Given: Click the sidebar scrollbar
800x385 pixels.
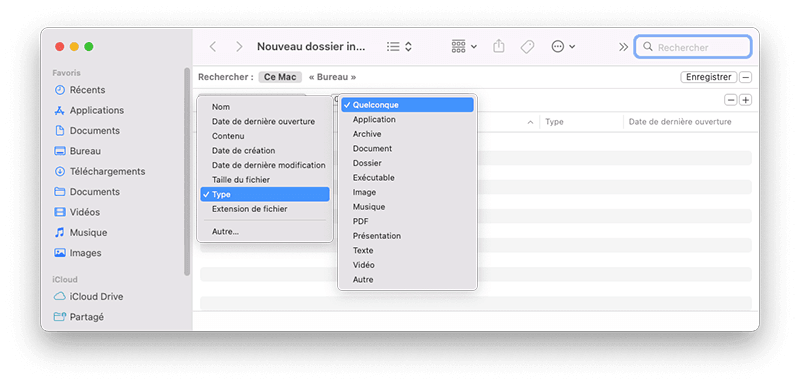Looking at the screenshot, I should click(187, 171).
